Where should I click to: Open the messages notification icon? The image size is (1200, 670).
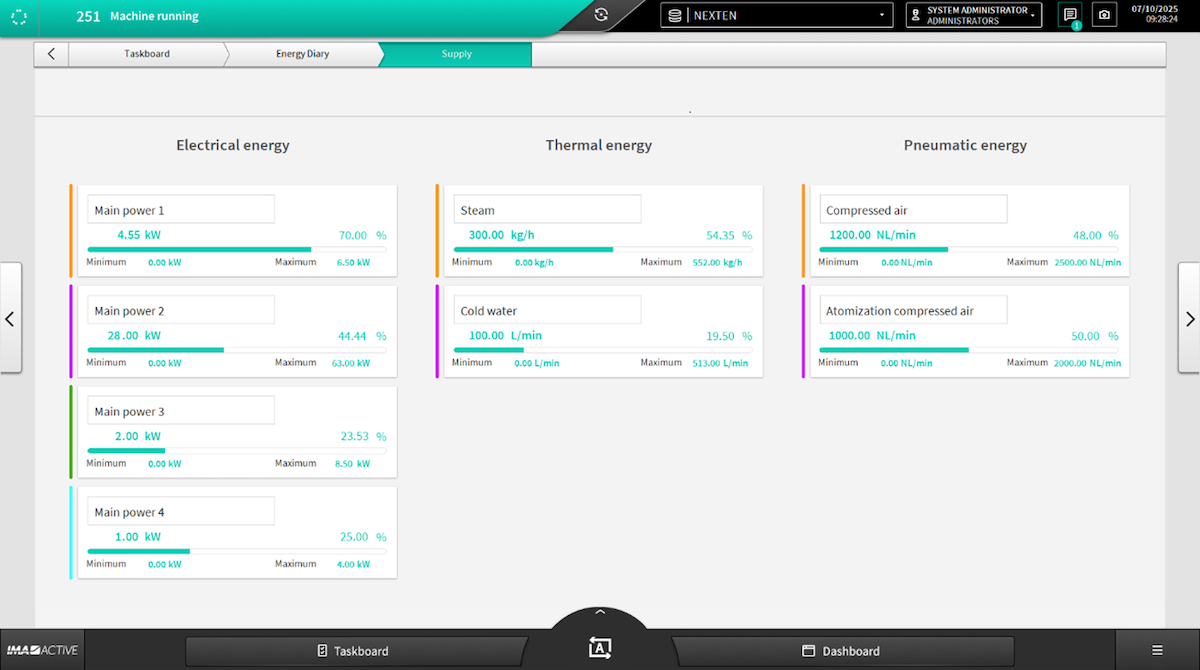pyautogui.click(x=1070, y=15)
